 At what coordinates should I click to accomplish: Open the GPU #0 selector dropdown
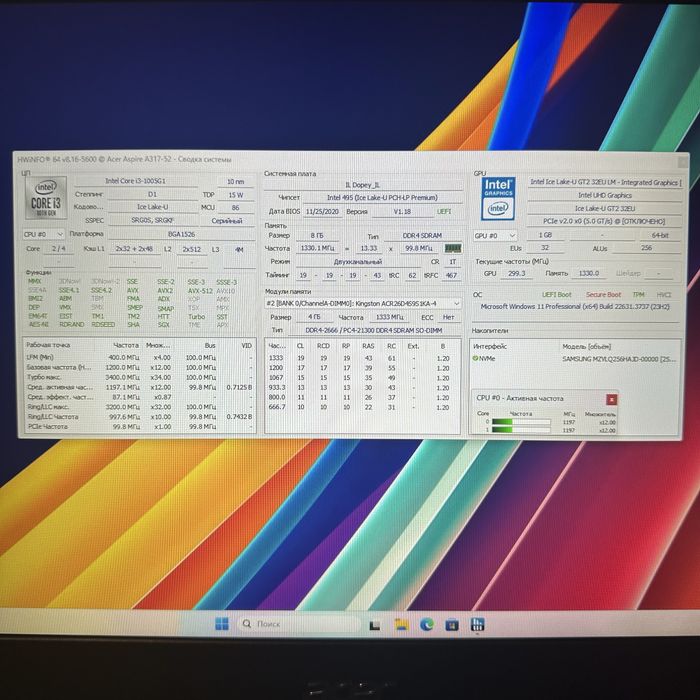pos(495,235)
